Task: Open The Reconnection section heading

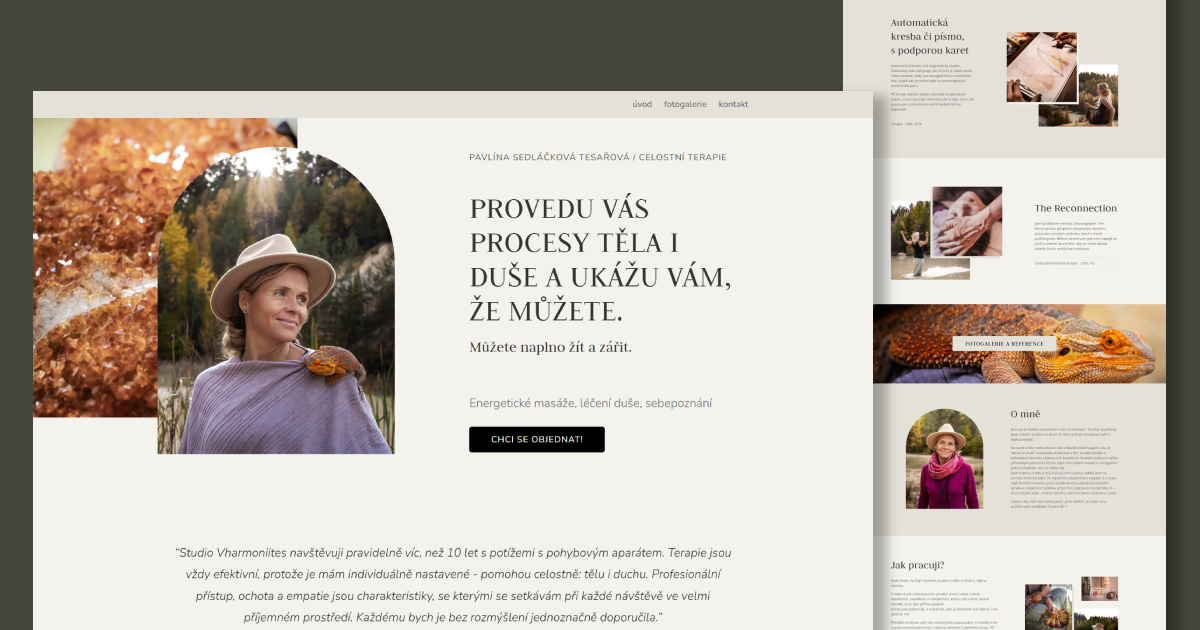Action: pos(1075,208)
